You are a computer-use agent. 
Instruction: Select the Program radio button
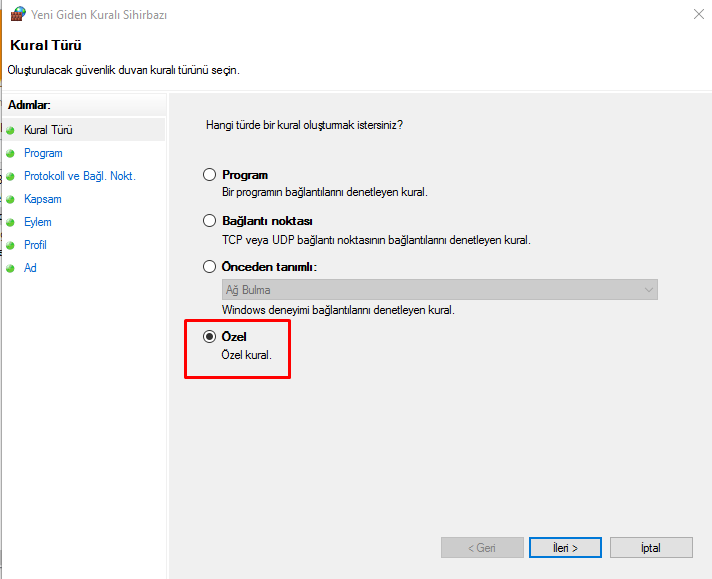pos(210,175)
